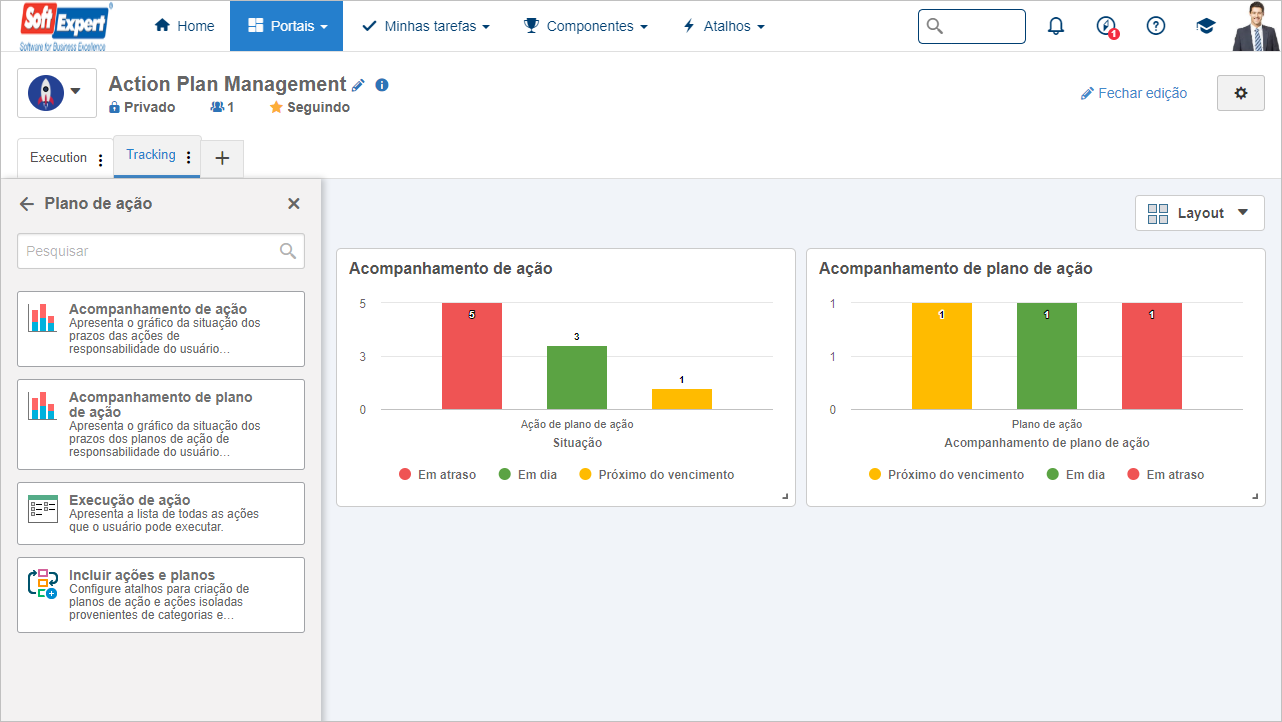Select the Acompanhamento de ação widget card
1282x722 pixels.
pyautogui.click(x=161, y=329)
